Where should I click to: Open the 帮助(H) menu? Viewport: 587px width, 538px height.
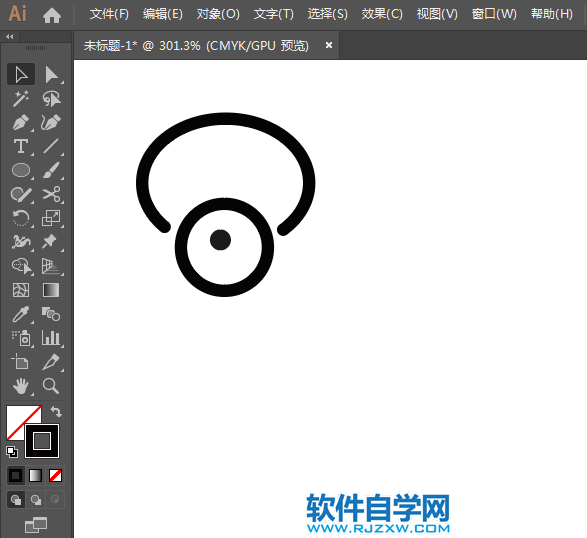click(x=552, y=14)
